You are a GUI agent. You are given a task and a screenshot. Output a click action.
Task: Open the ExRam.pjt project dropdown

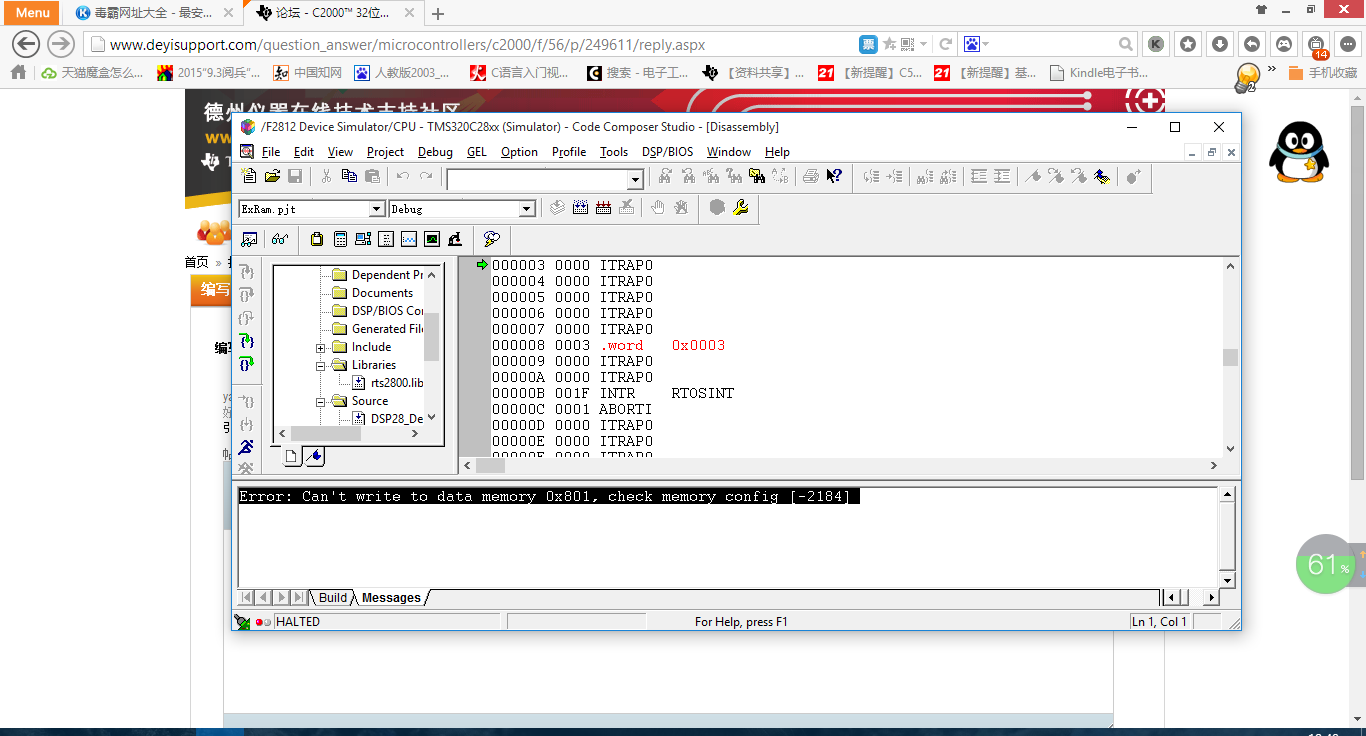click(x=377, y=209)
